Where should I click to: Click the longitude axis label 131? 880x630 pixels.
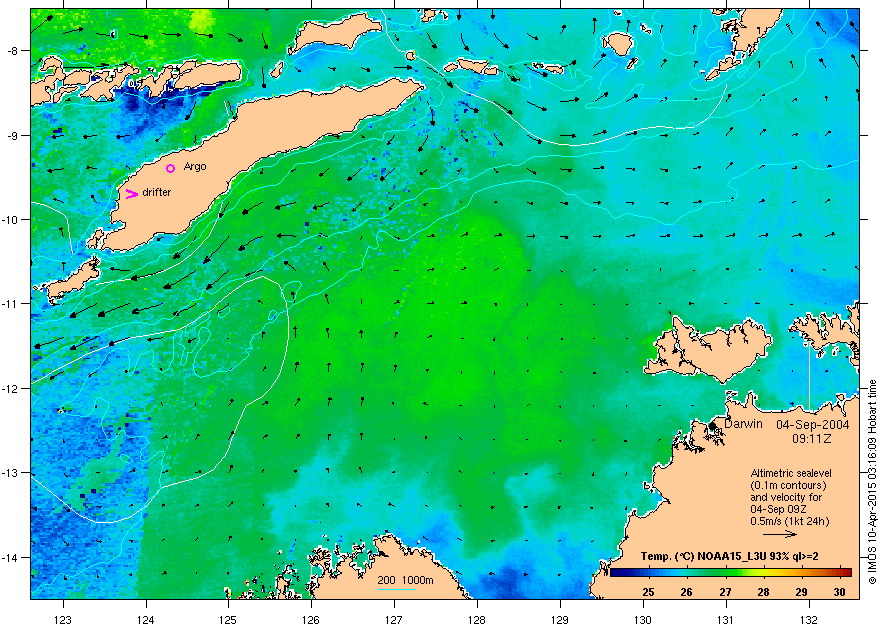point(726,620)
